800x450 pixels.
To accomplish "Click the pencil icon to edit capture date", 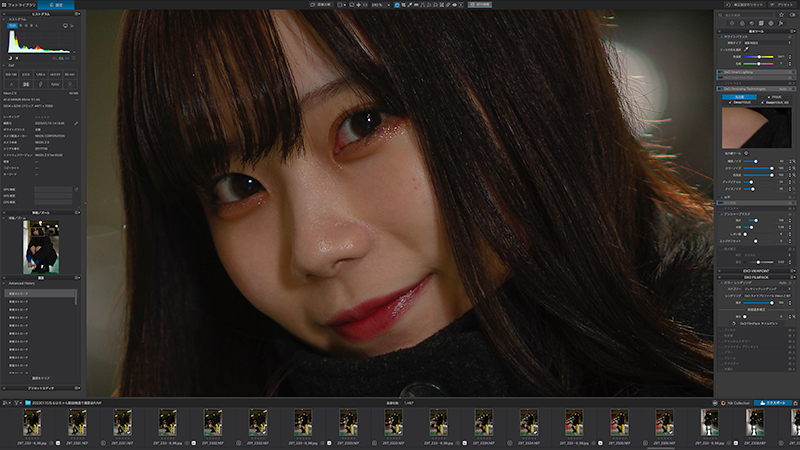I will tap(76, 123).
